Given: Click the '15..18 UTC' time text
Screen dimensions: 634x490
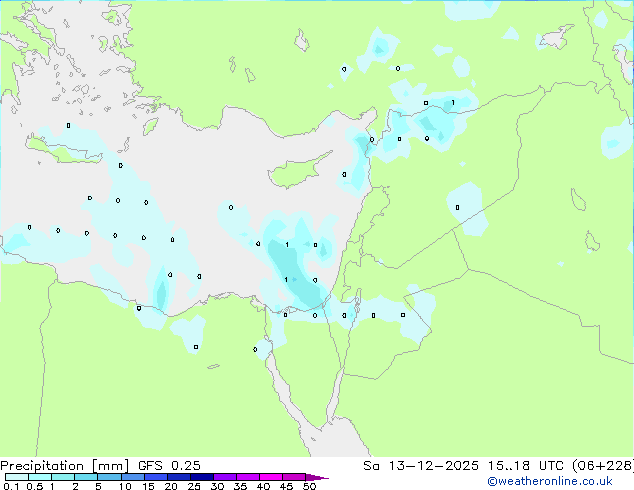Looking at the screenshot, I should click(x=525, y=466).
